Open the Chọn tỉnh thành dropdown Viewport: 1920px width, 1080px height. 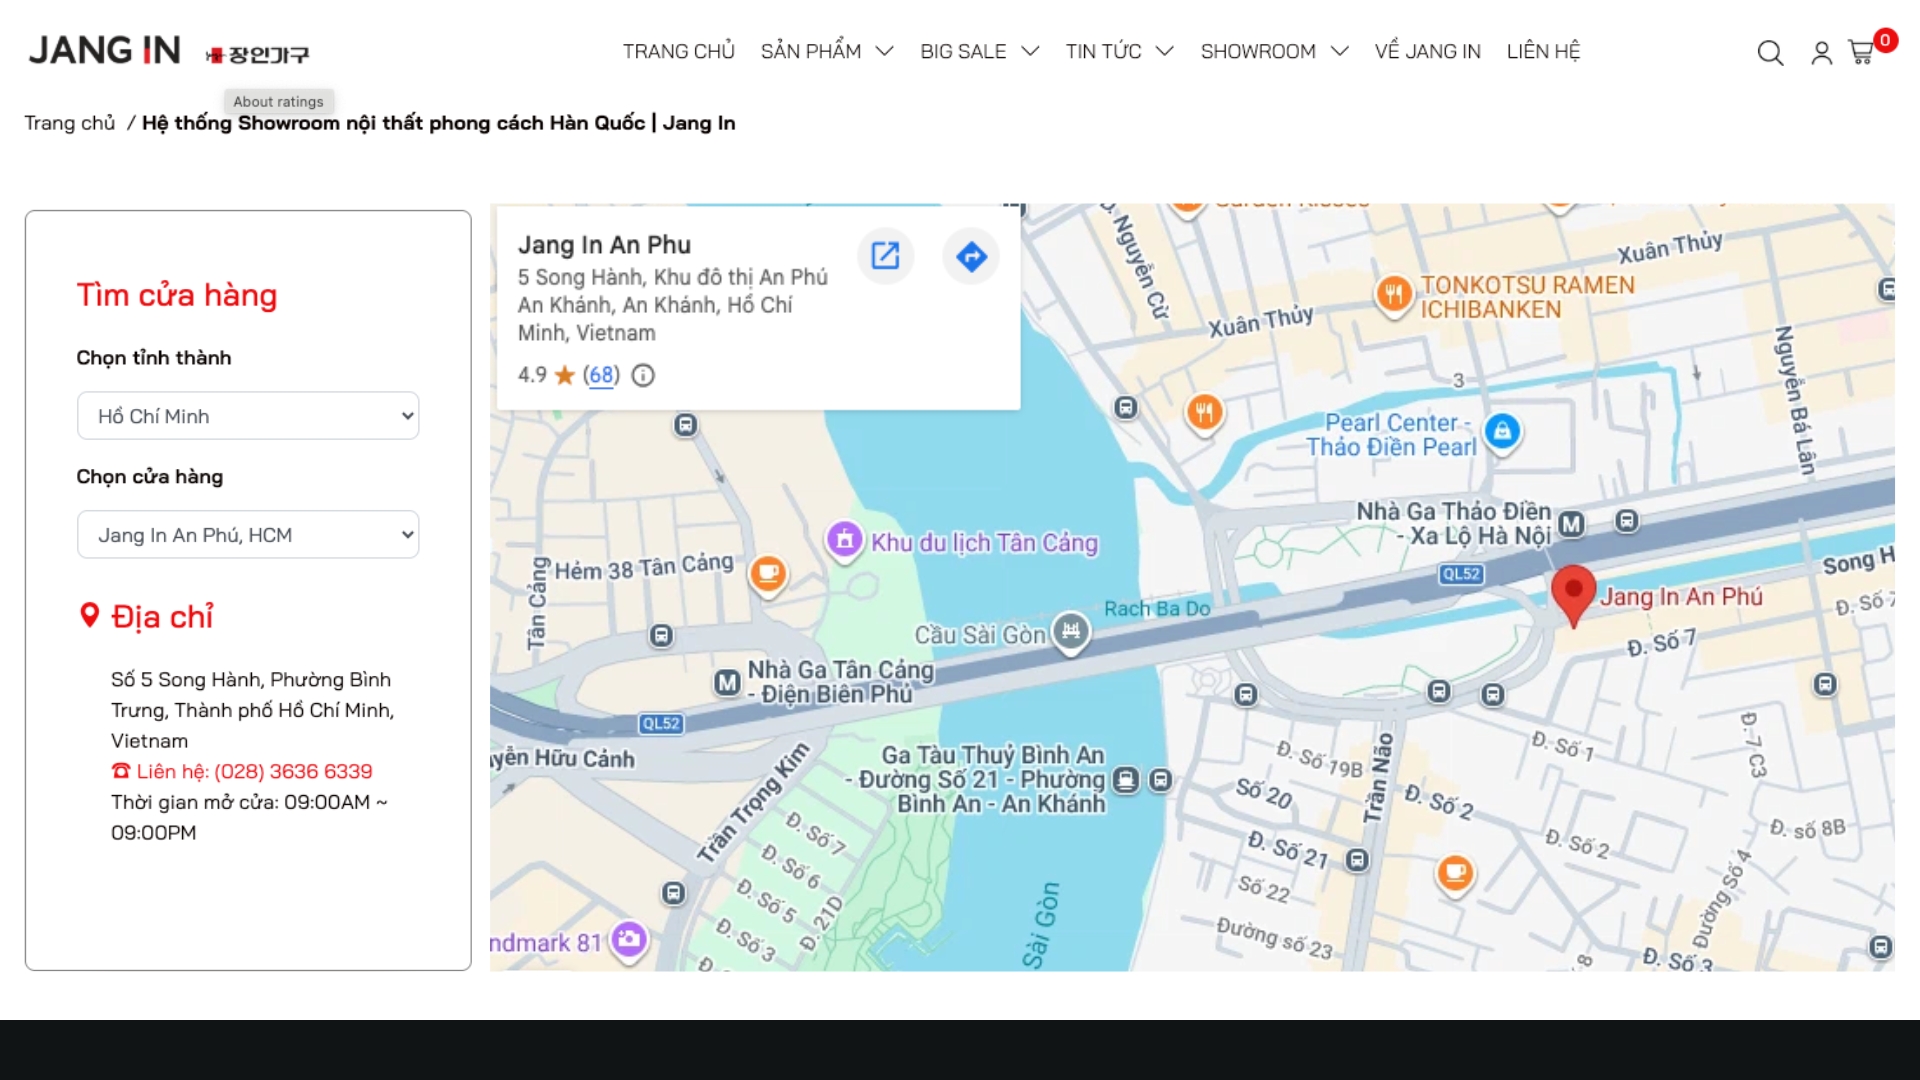tap(248, 416)
